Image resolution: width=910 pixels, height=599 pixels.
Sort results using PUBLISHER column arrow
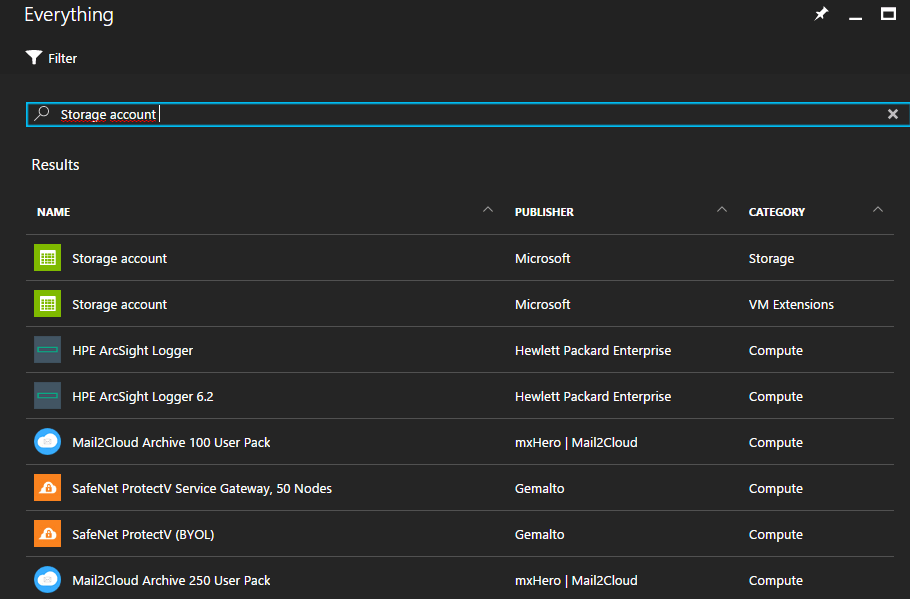coord(722,210)
